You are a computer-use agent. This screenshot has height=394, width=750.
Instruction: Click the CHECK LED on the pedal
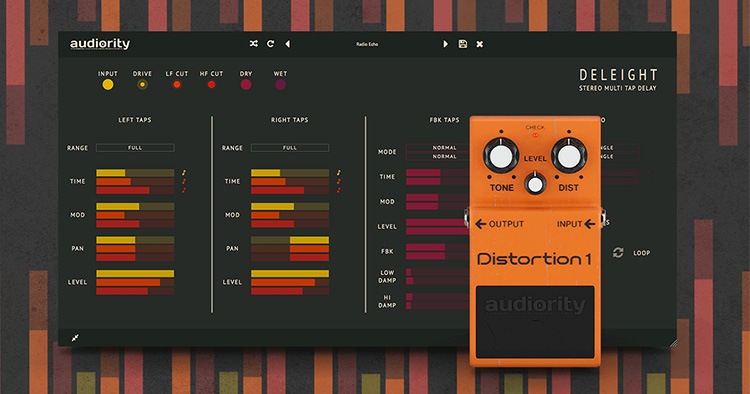pyautogui.click(x=535, y=135)
